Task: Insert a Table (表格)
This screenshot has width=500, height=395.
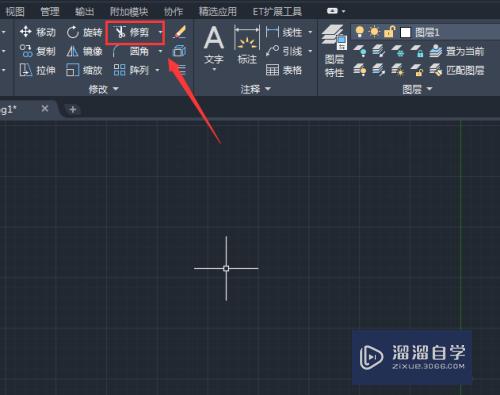Action: click(x=284, y=70)
